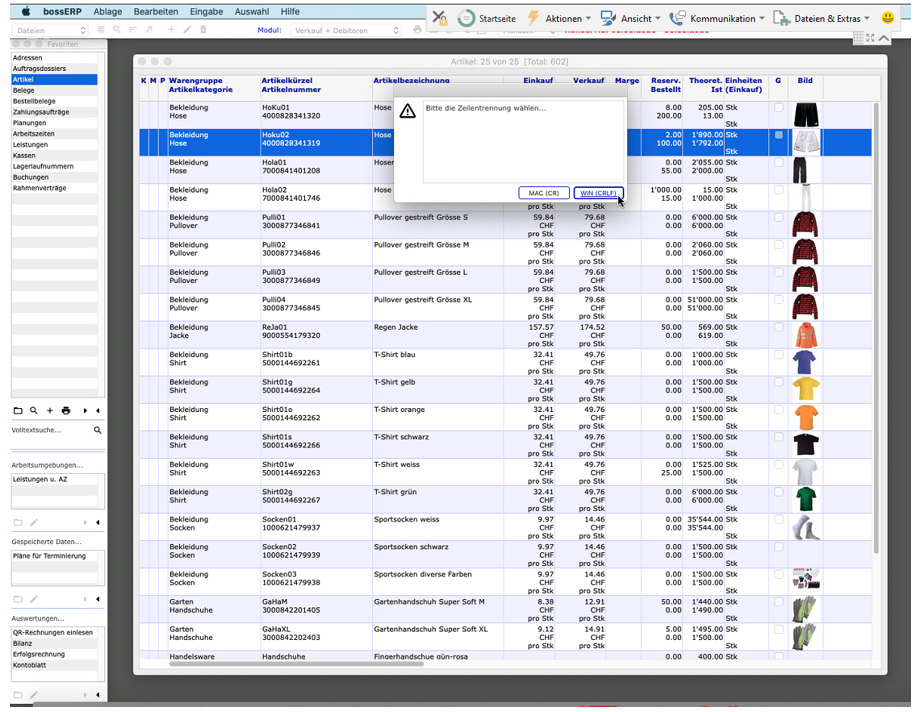Choose the MAC (CR) button
Viewport: 915px width, 712px height.
point(543,193)
